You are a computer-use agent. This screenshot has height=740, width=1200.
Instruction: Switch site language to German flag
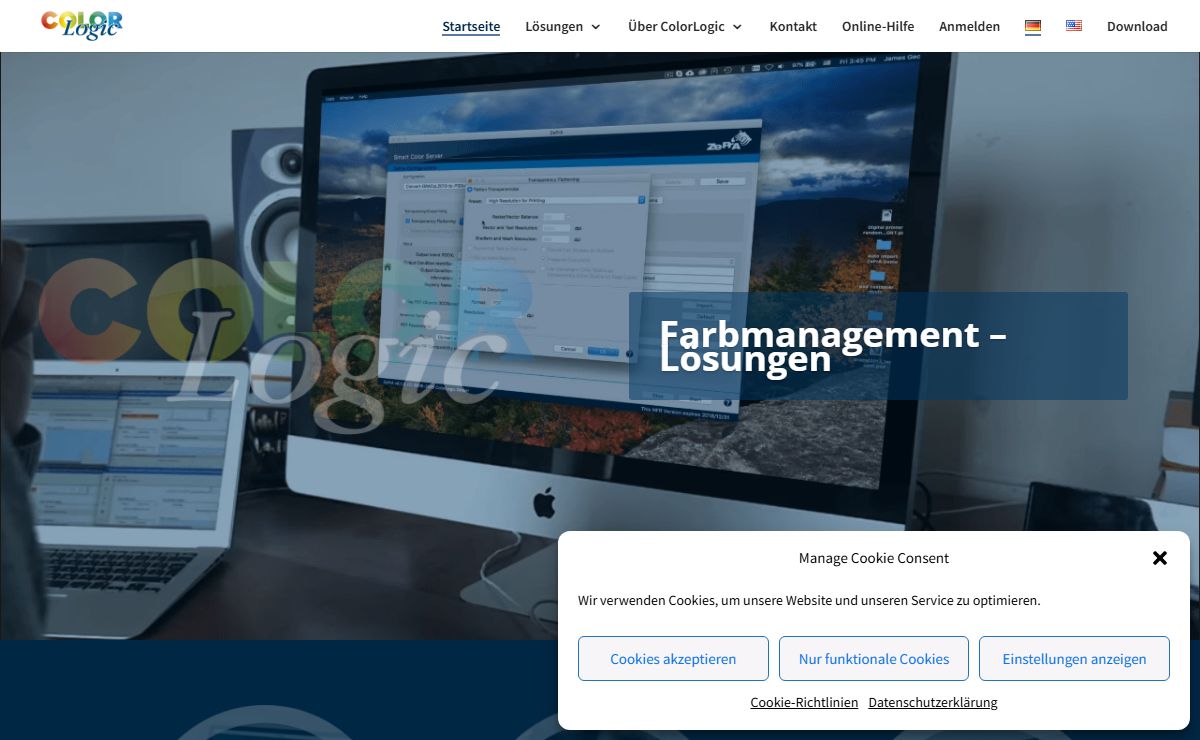[x=1033, y=27]
